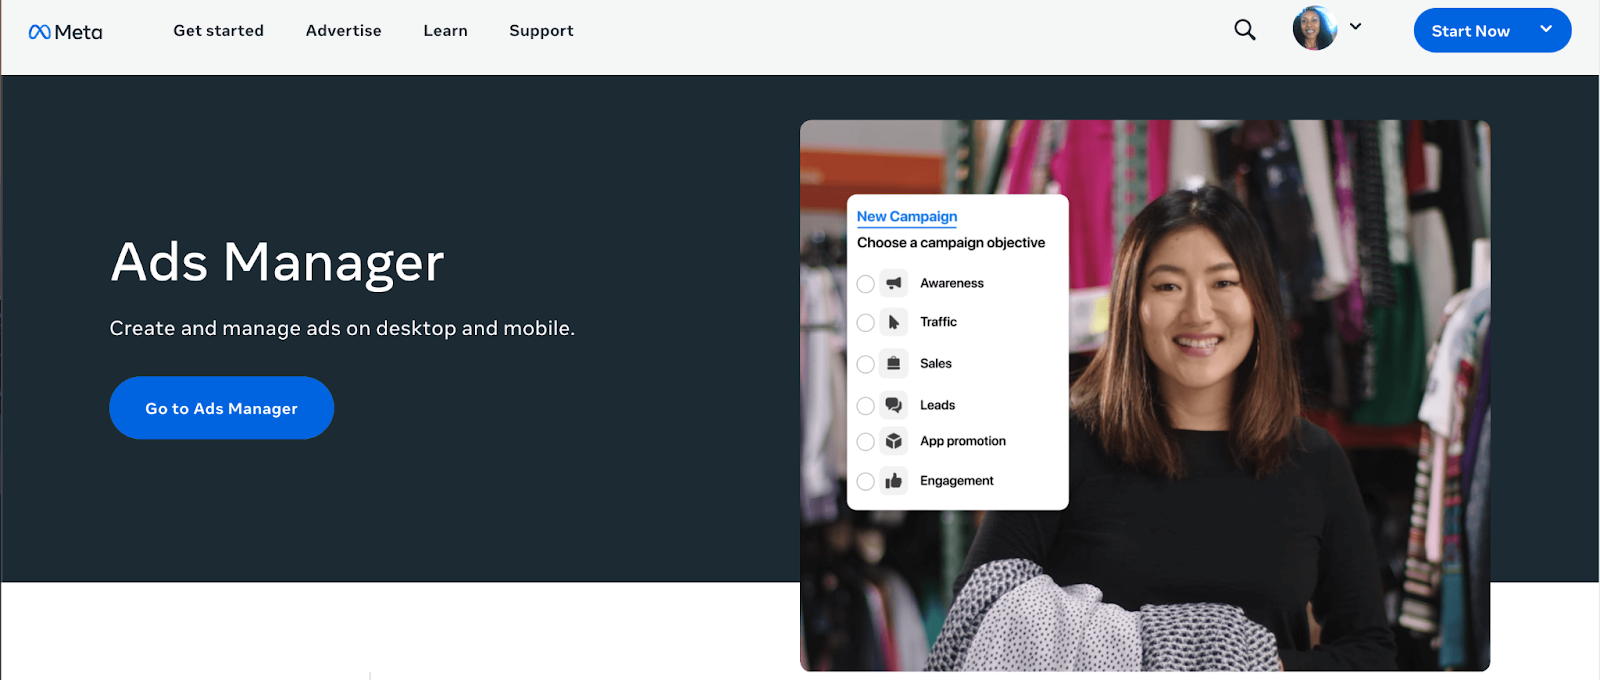The width and height of the screenshot is (1600, 680).
Task: Open the Learn menu
Action: pyautogui.click(x=446, y=31)
